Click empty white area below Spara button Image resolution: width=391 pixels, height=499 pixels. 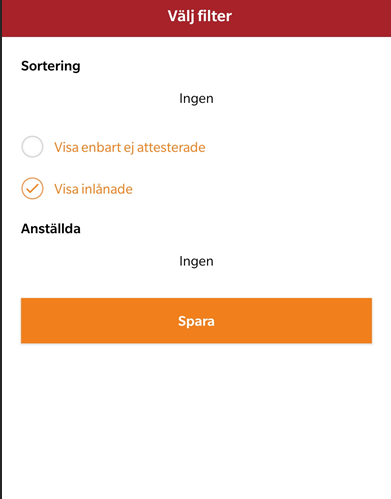point(196,420)
